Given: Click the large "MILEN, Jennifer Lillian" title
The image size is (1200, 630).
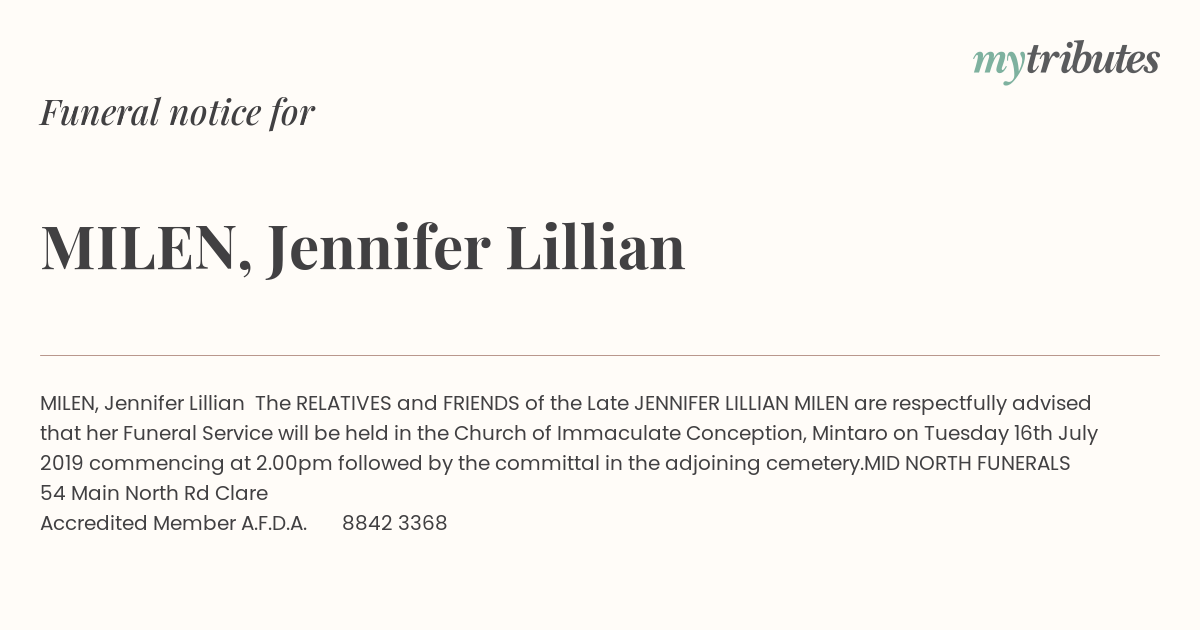Looking at the screenshot, I should [363, 248].
